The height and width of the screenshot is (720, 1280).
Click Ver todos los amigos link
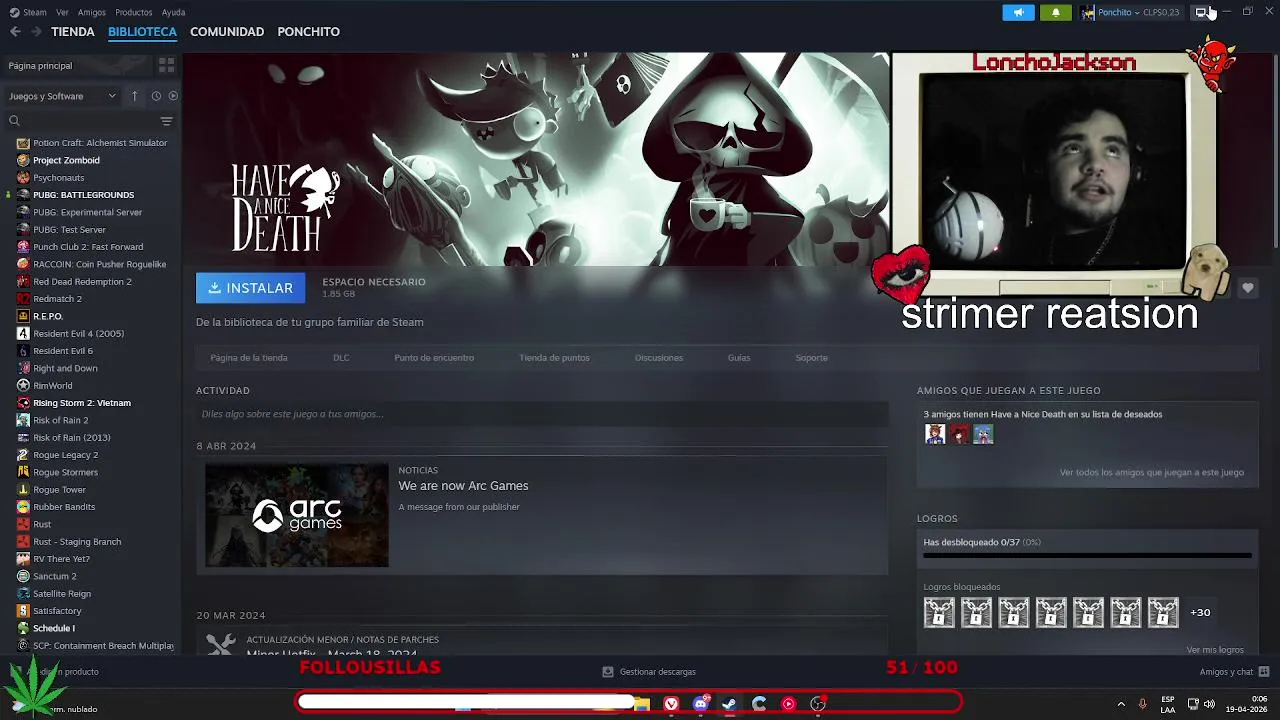click(x=1152, y=472)
